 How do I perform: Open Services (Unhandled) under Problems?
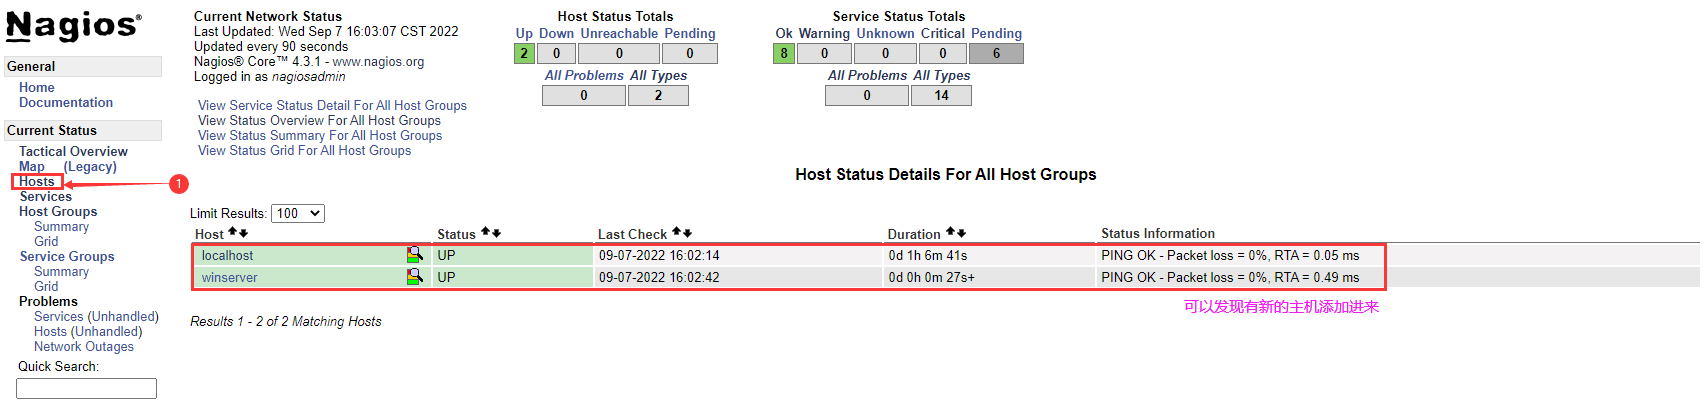tap(96, 316)
